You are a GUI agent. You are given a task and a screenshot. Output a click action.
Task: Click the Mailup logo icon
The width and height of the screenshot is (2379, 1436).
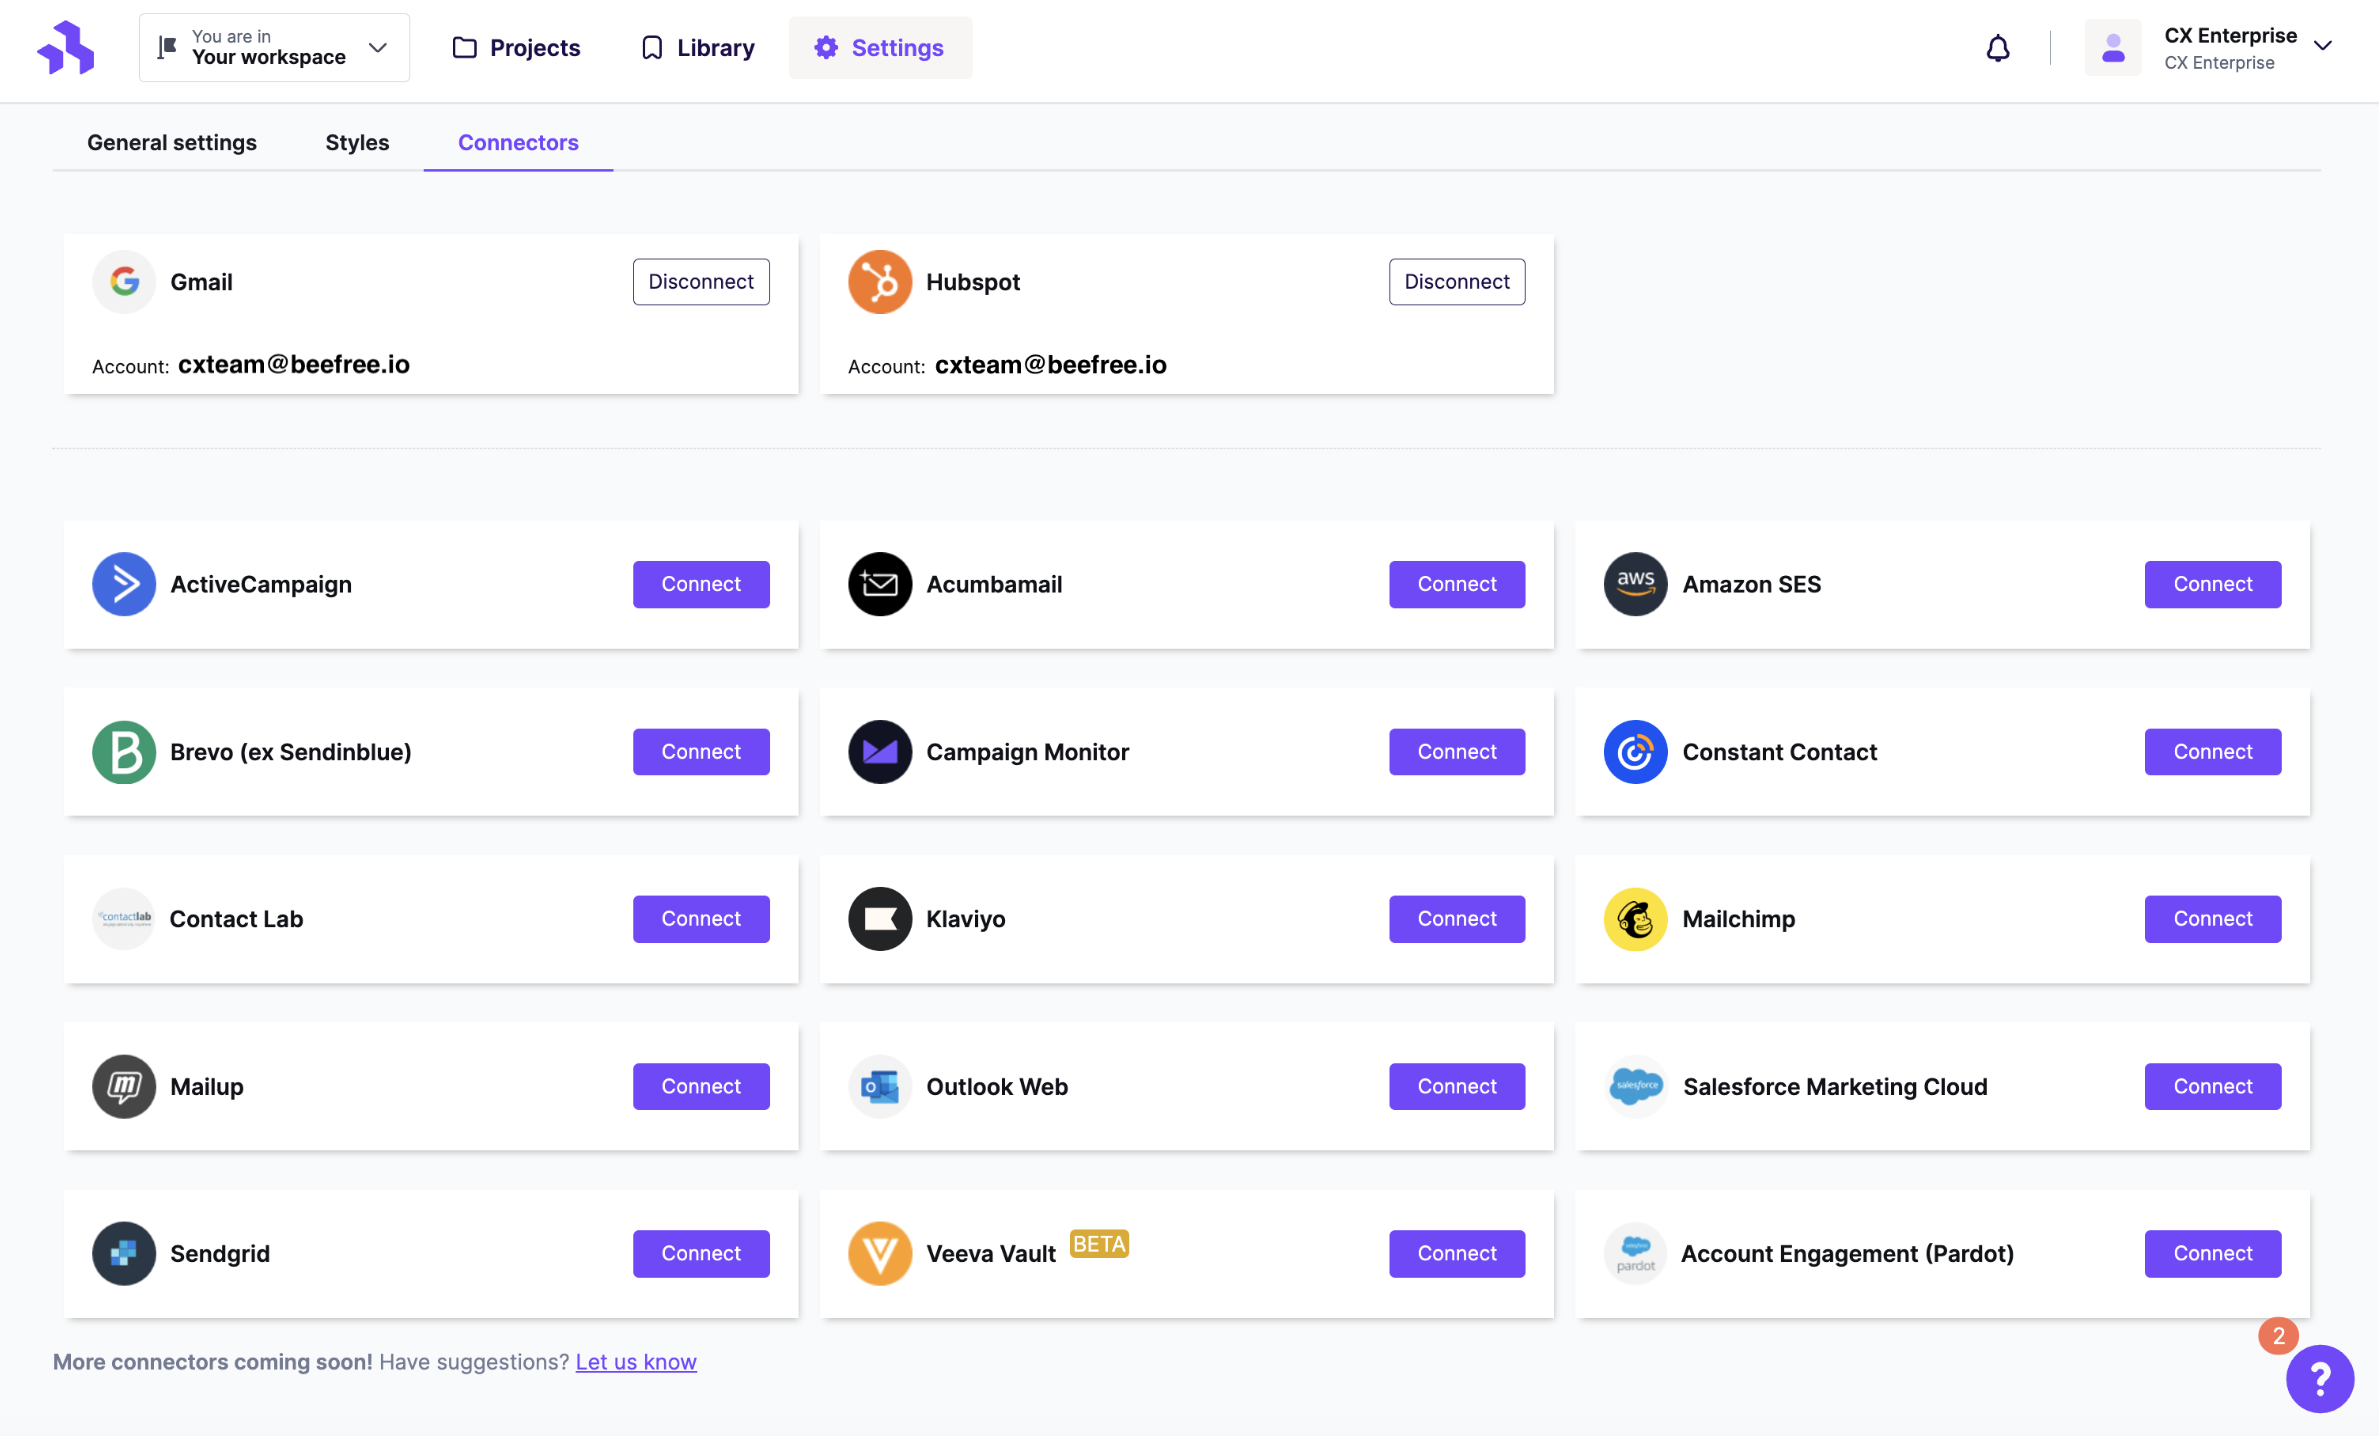click(124, 1086)
